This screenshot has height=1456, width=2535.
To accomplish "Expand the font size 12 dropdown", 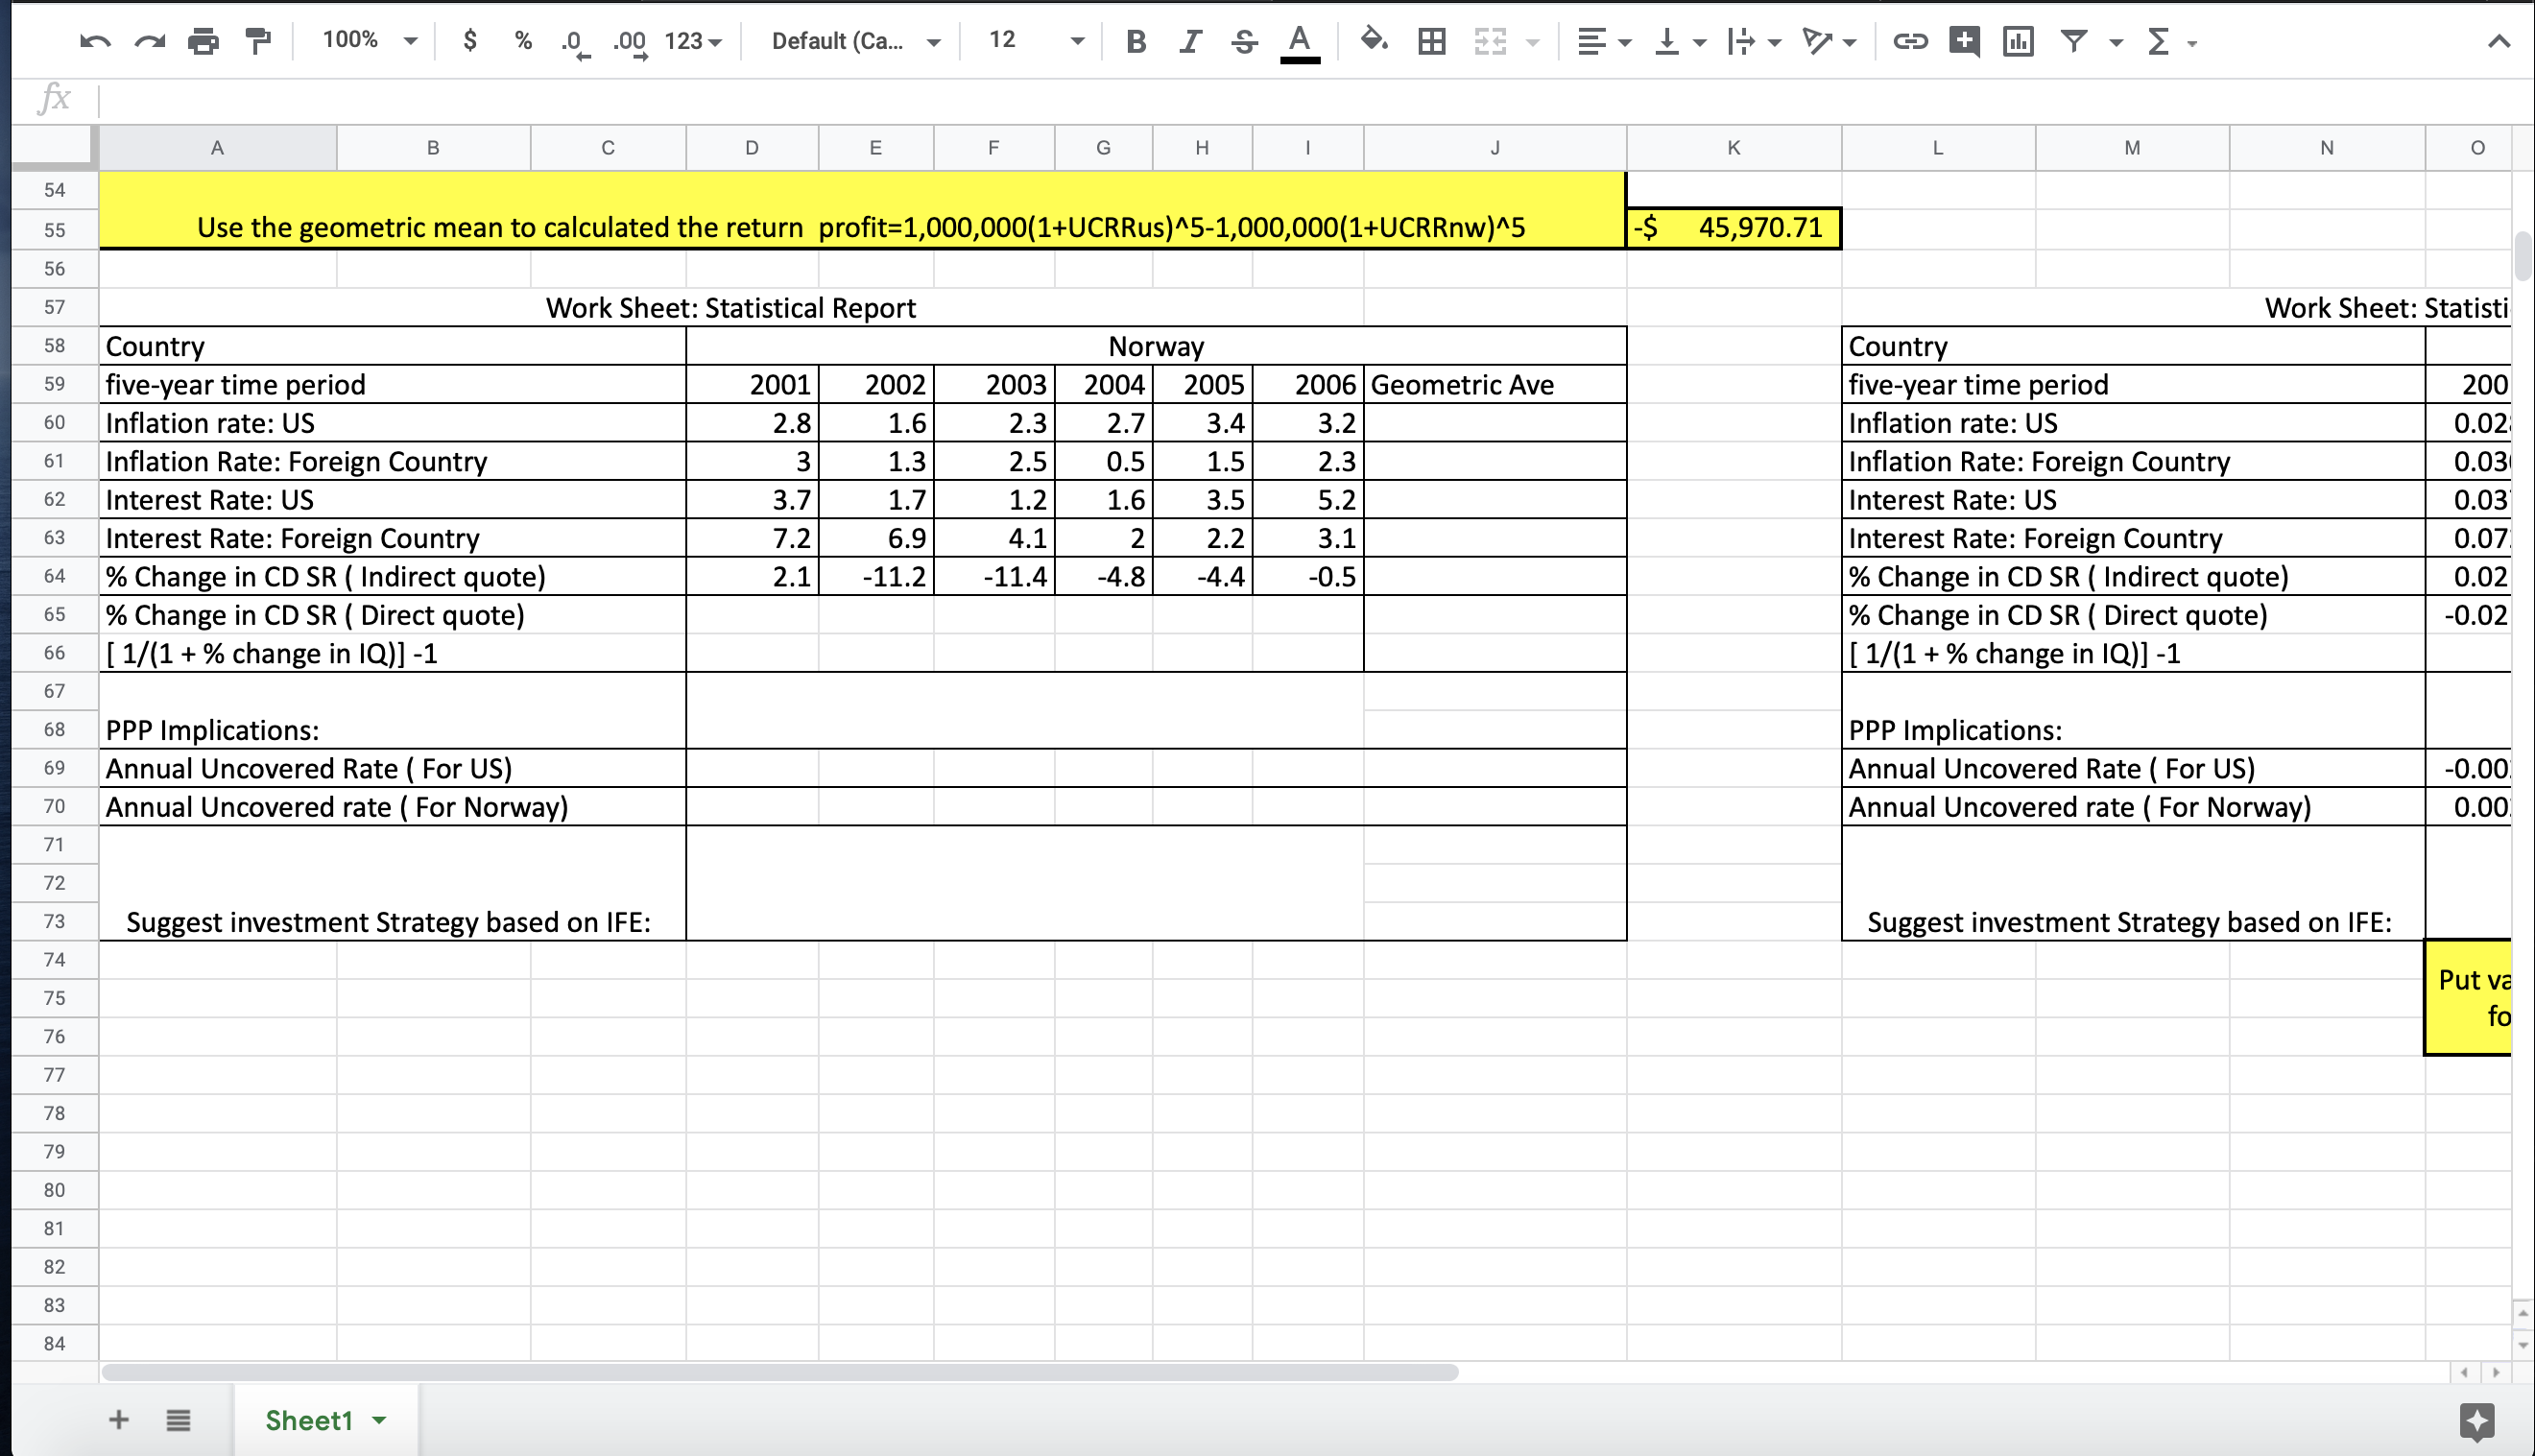I will (1036, 41).
